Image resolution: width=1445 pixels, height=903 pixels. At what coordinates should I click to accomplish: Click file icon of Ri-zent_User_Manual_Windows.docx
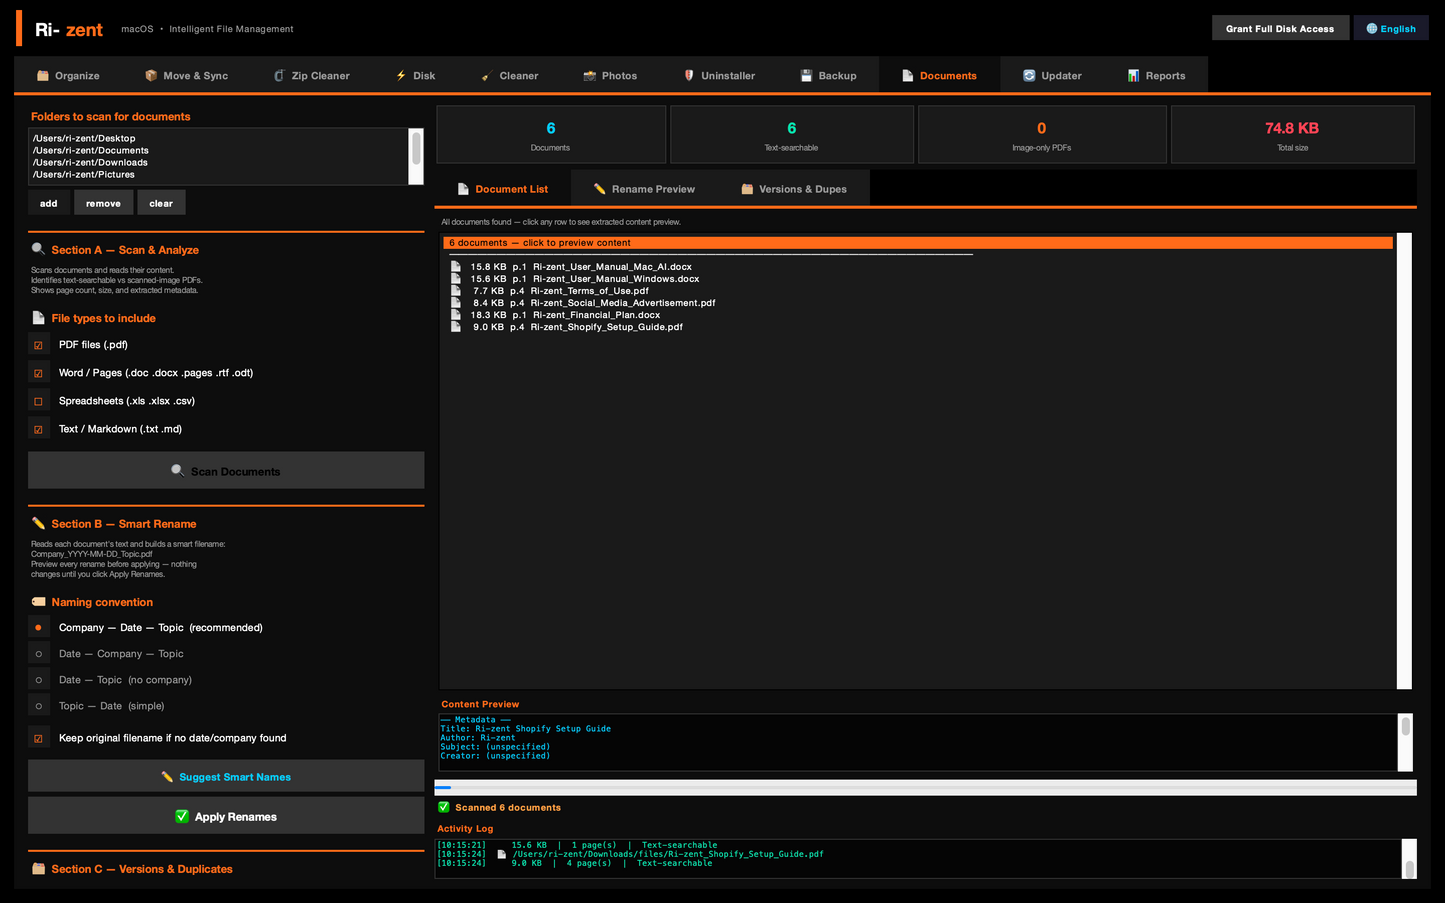(456, 278)
